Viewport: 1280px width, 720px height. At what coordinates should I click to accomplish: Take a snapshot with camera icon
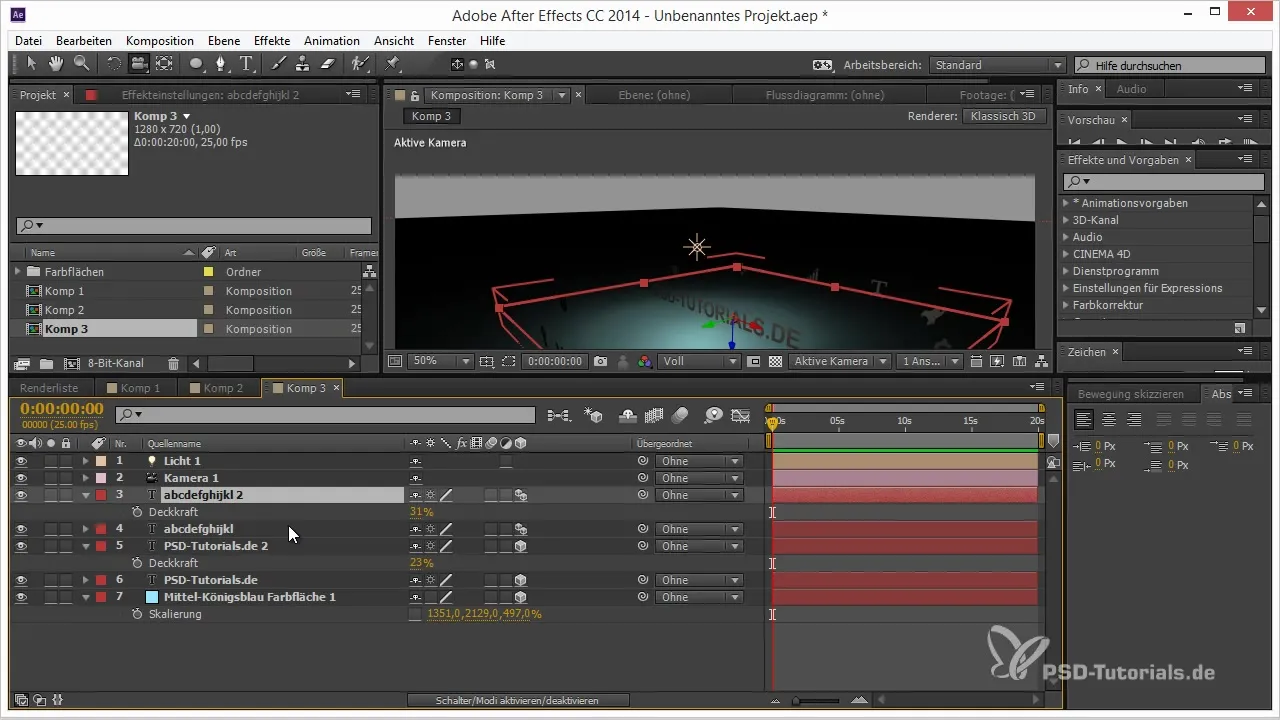tap(600, 361)
